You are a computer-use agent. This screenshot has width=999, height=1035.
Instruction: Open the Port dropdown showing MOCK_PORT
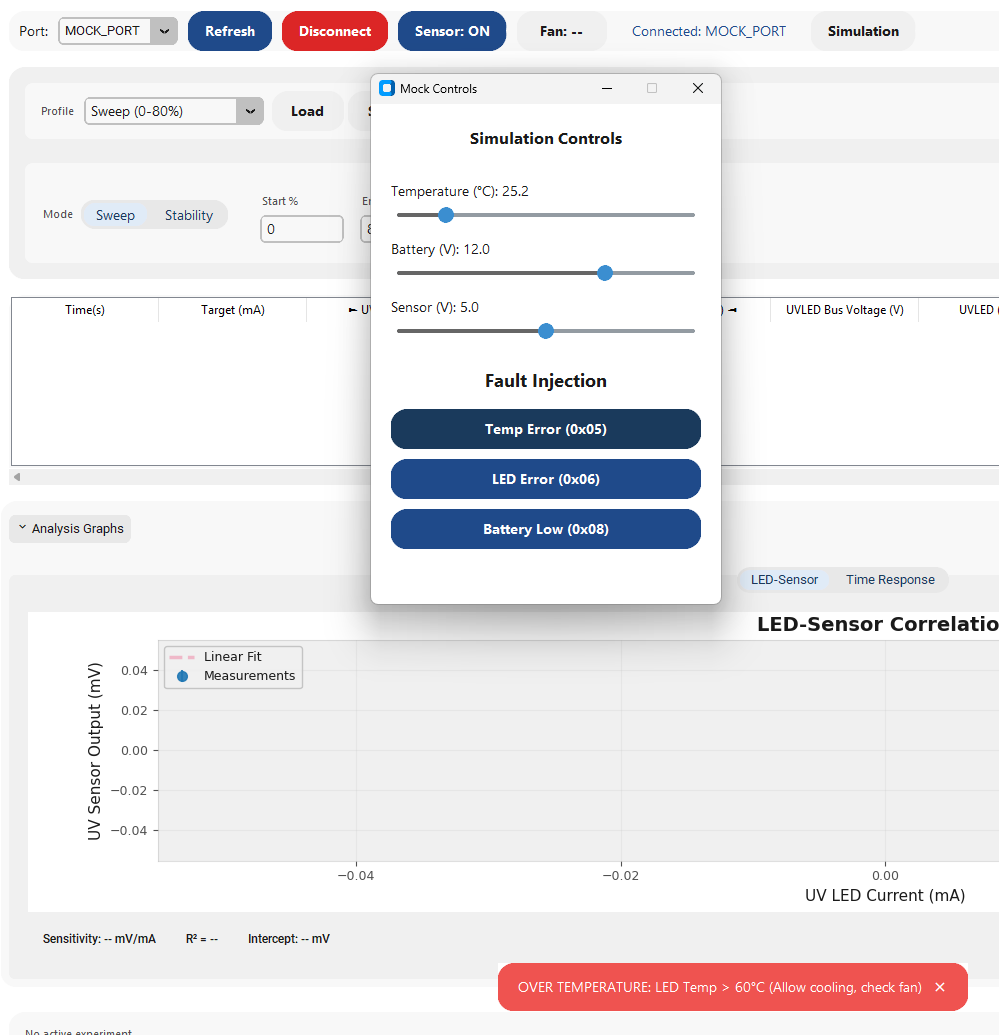click(118, 31)
